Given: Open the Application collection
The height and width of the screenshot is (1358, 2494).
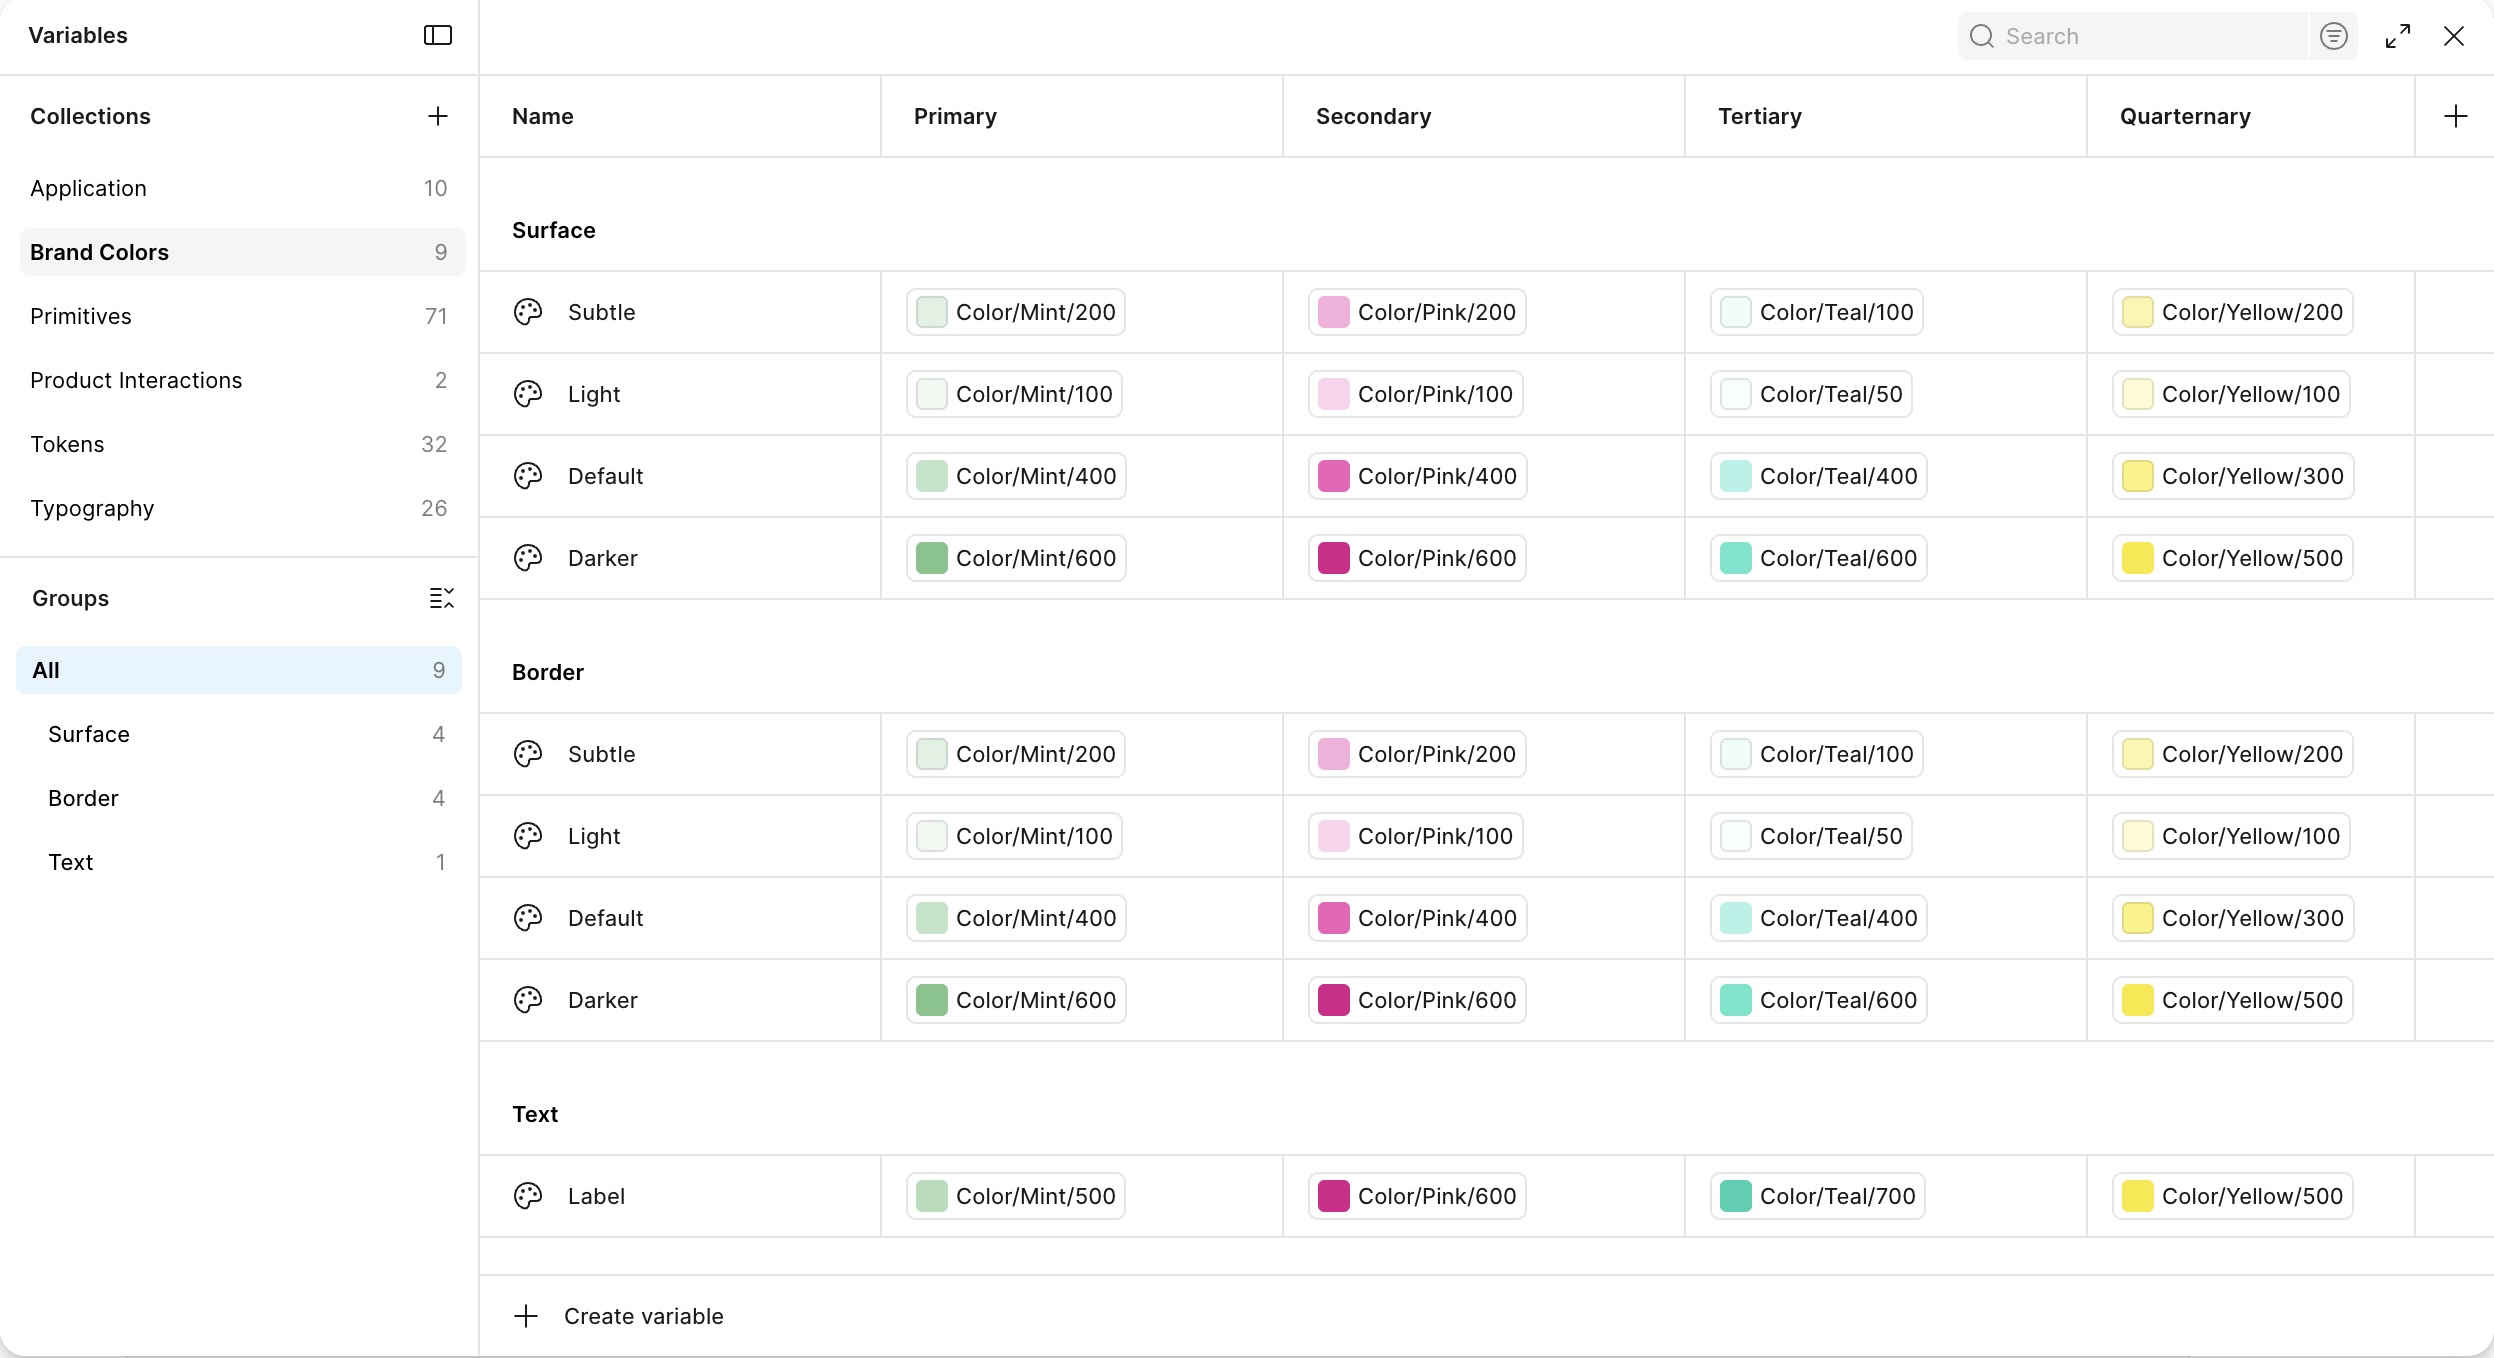Looking at the screenshot, I should pyautogui.click(x=242, y=188).
